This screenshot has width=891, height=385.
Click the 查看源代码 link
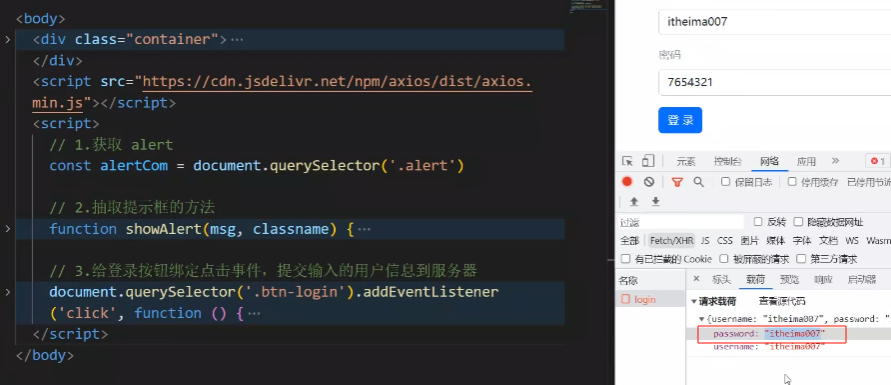[x=782, y=302]
